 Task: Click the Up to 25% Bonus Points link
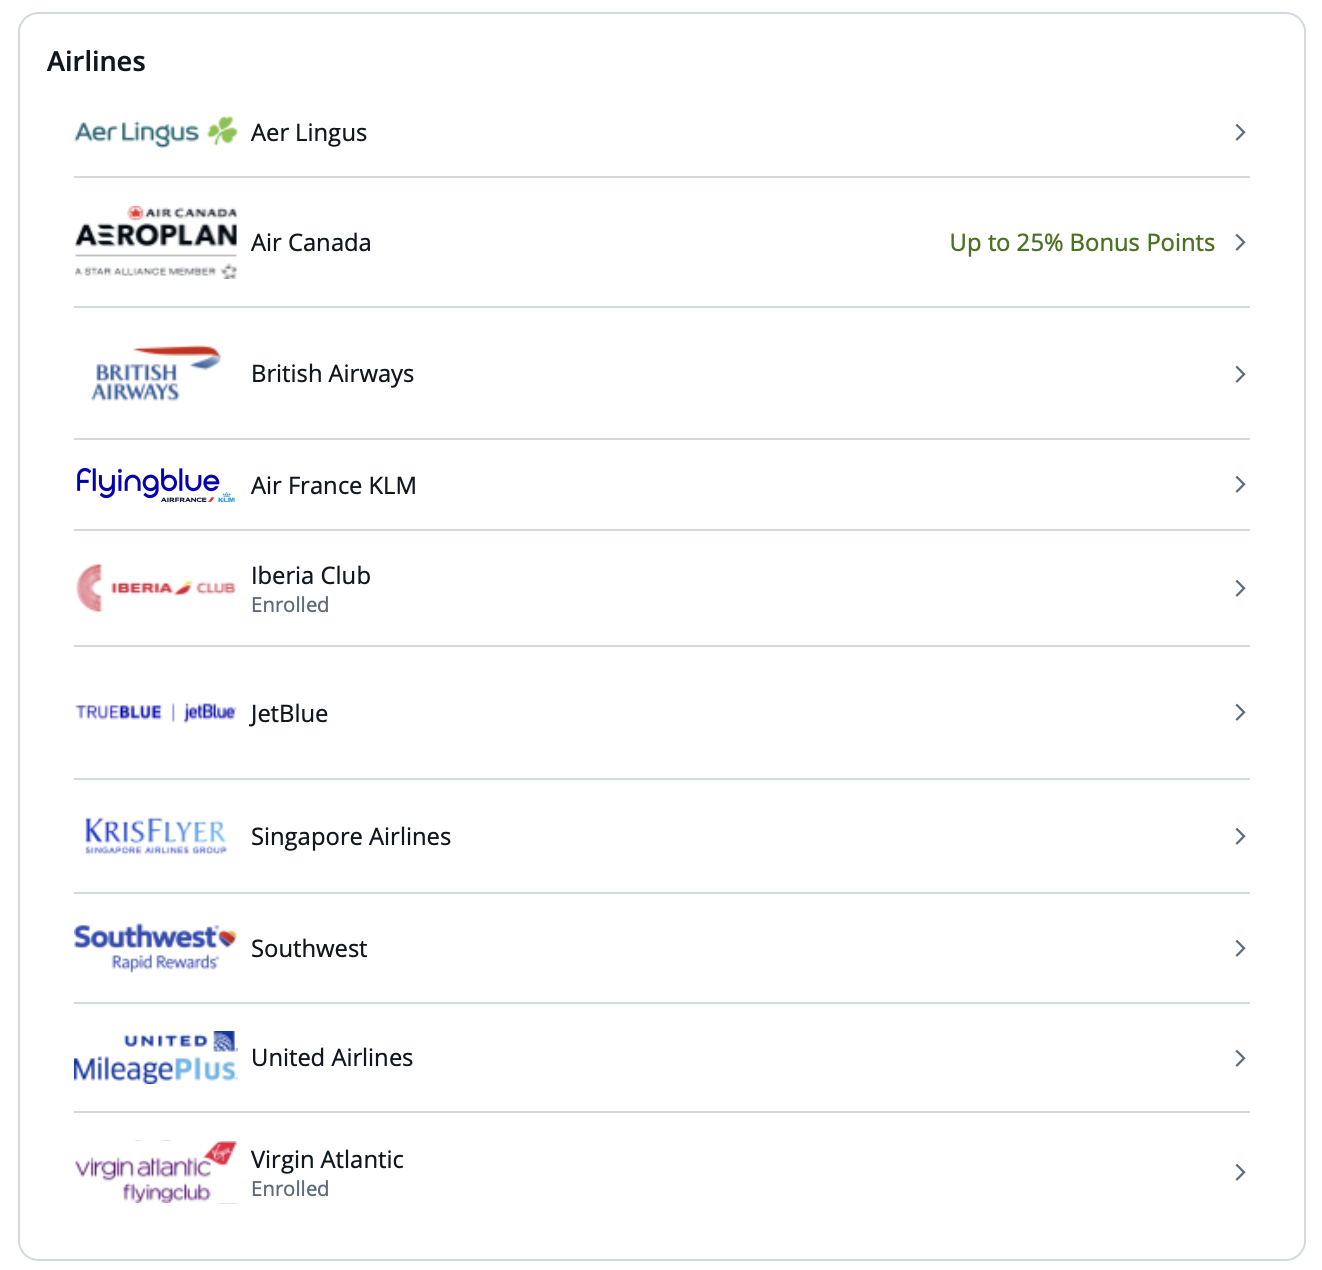click(x=1082, y=242)
